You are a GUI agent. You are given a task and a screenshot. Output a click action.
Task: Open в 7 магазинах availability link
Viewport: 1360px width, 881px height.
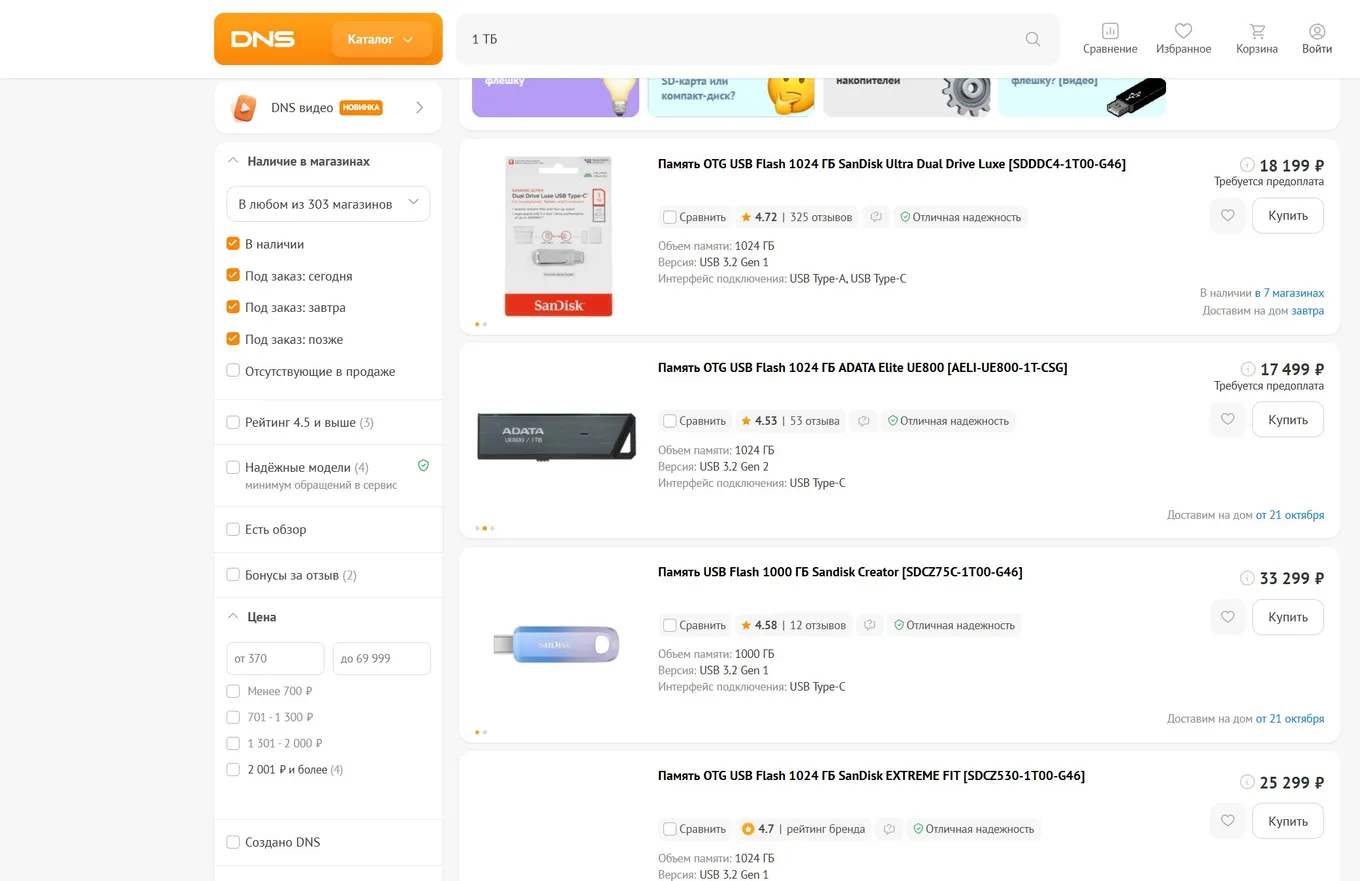pyautogui.click(x=1290, y=293)
